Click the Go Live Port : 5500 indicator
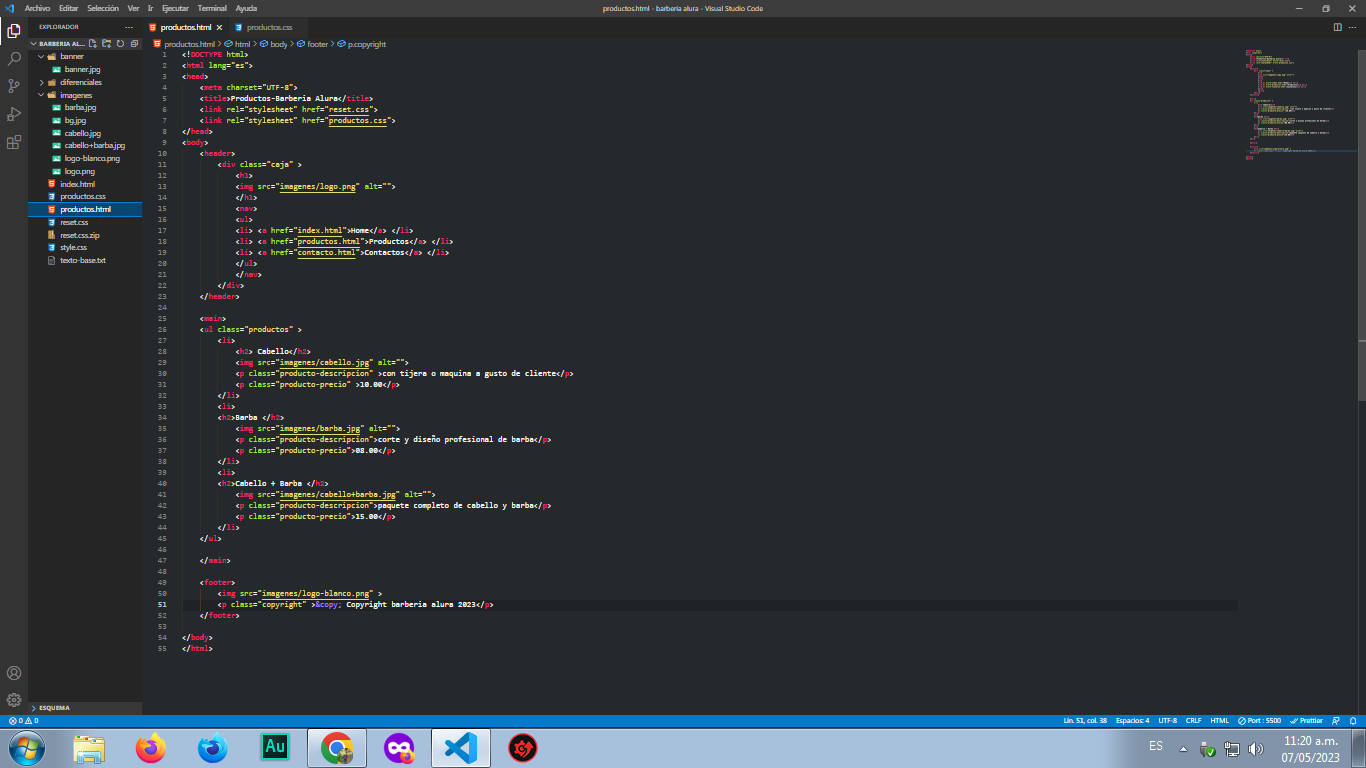1366x768 pixels. (1259, 720)
